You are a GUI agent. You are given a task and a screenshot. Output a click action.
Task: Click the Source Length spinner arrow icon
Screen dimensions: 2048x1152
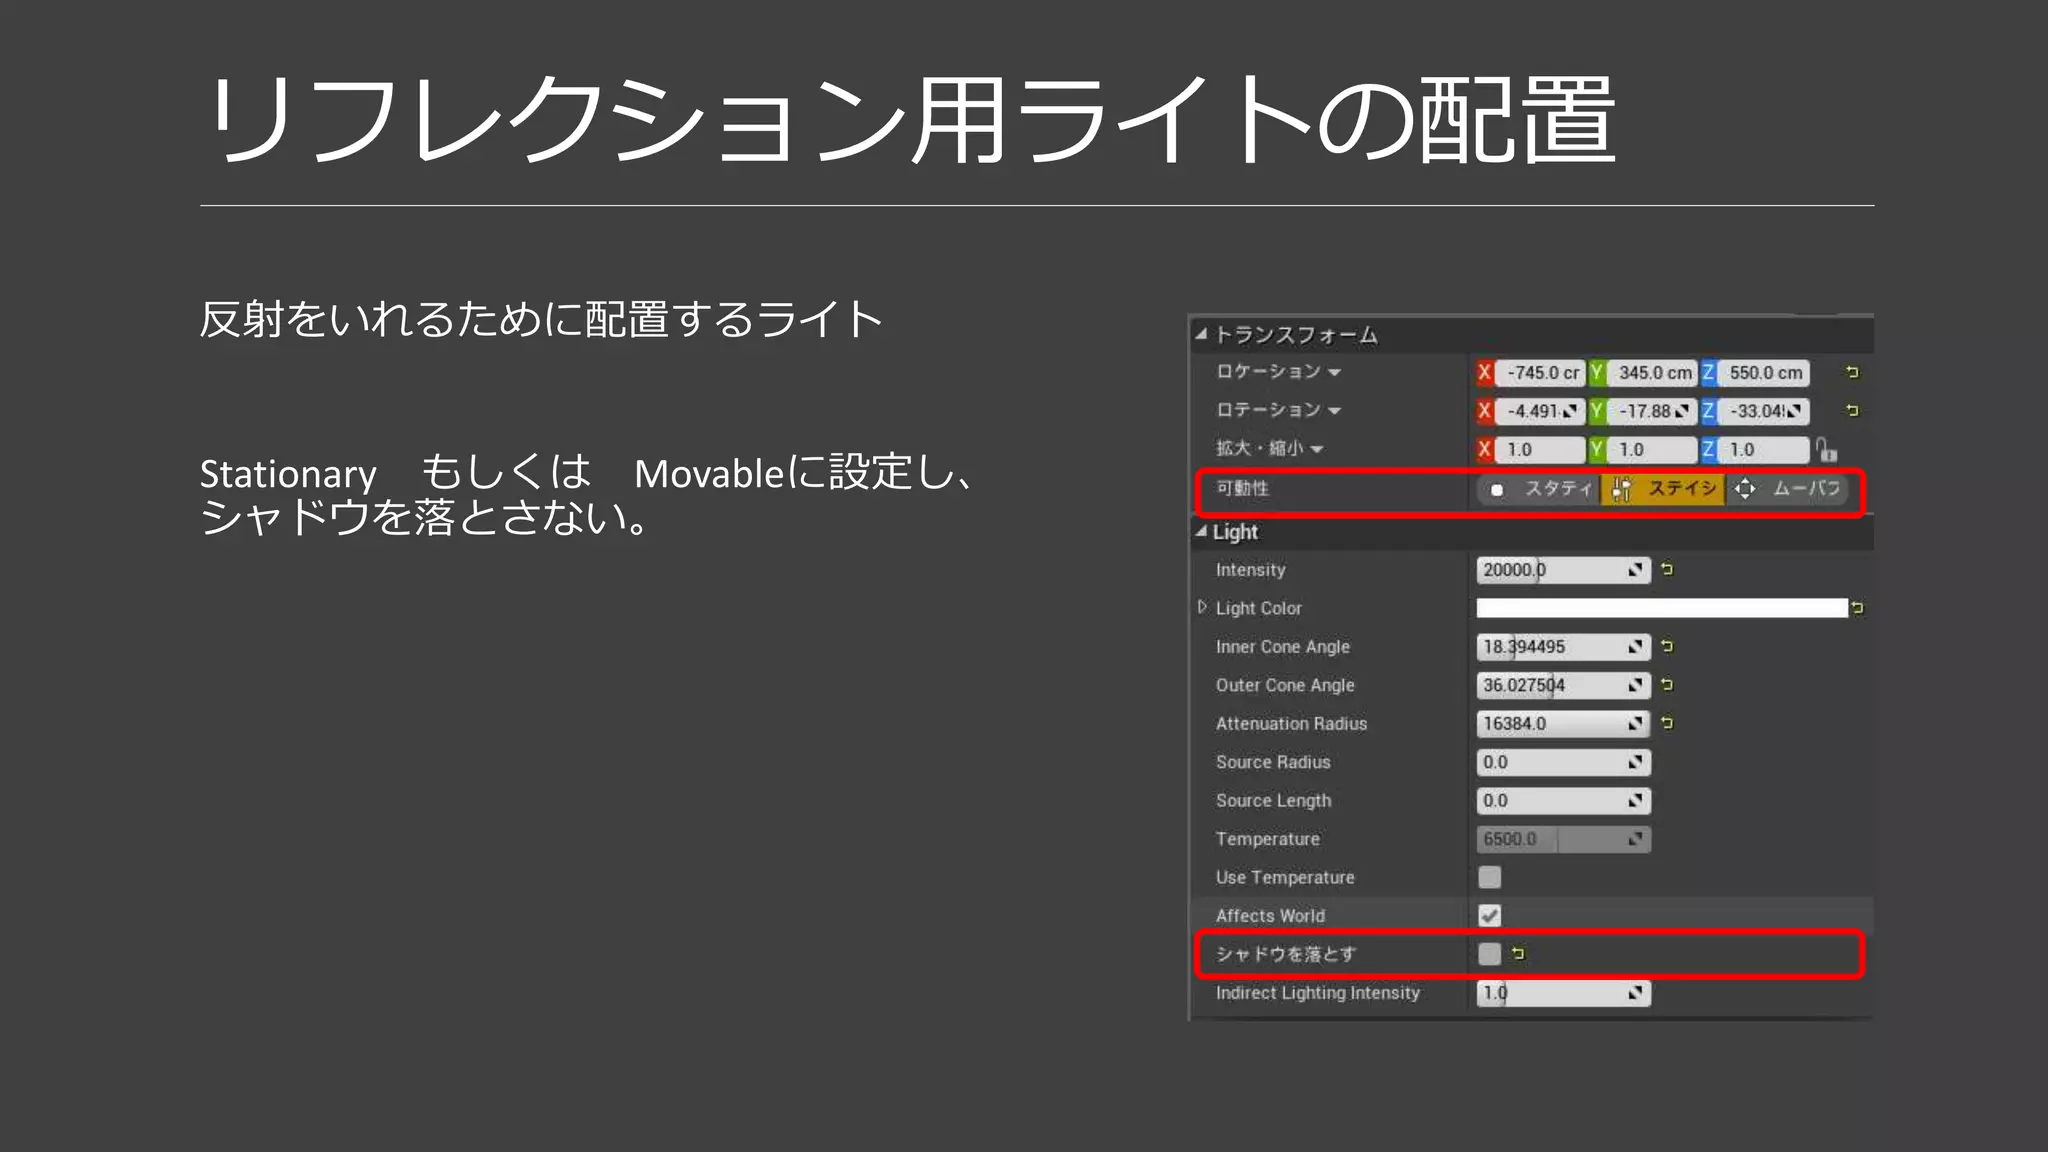tap(1635, 801)
